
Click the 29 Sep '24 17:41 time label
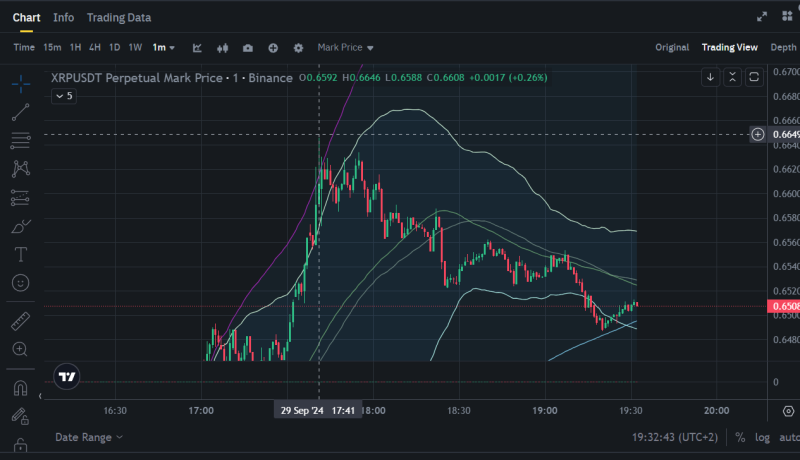(317, 411)
